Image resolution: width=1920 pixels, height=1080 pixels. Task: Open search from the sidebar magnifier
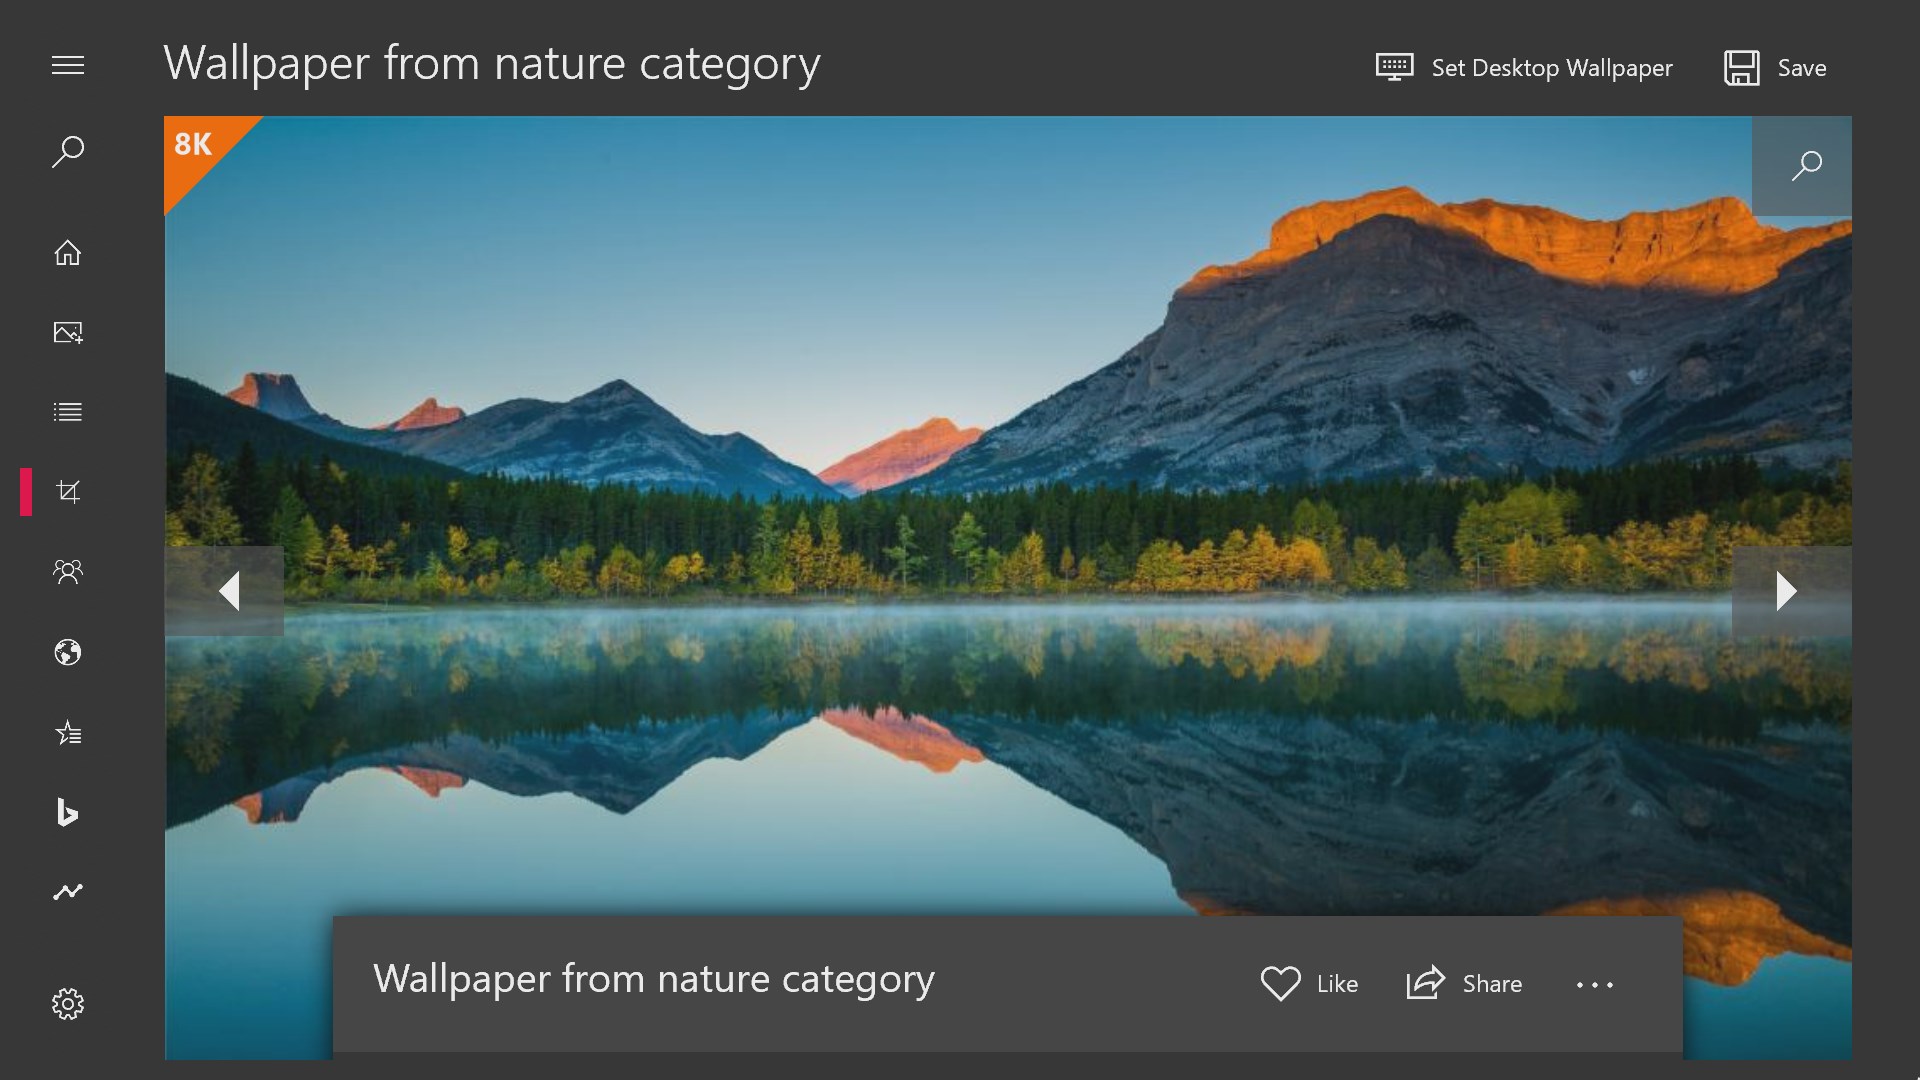(68, 152)
